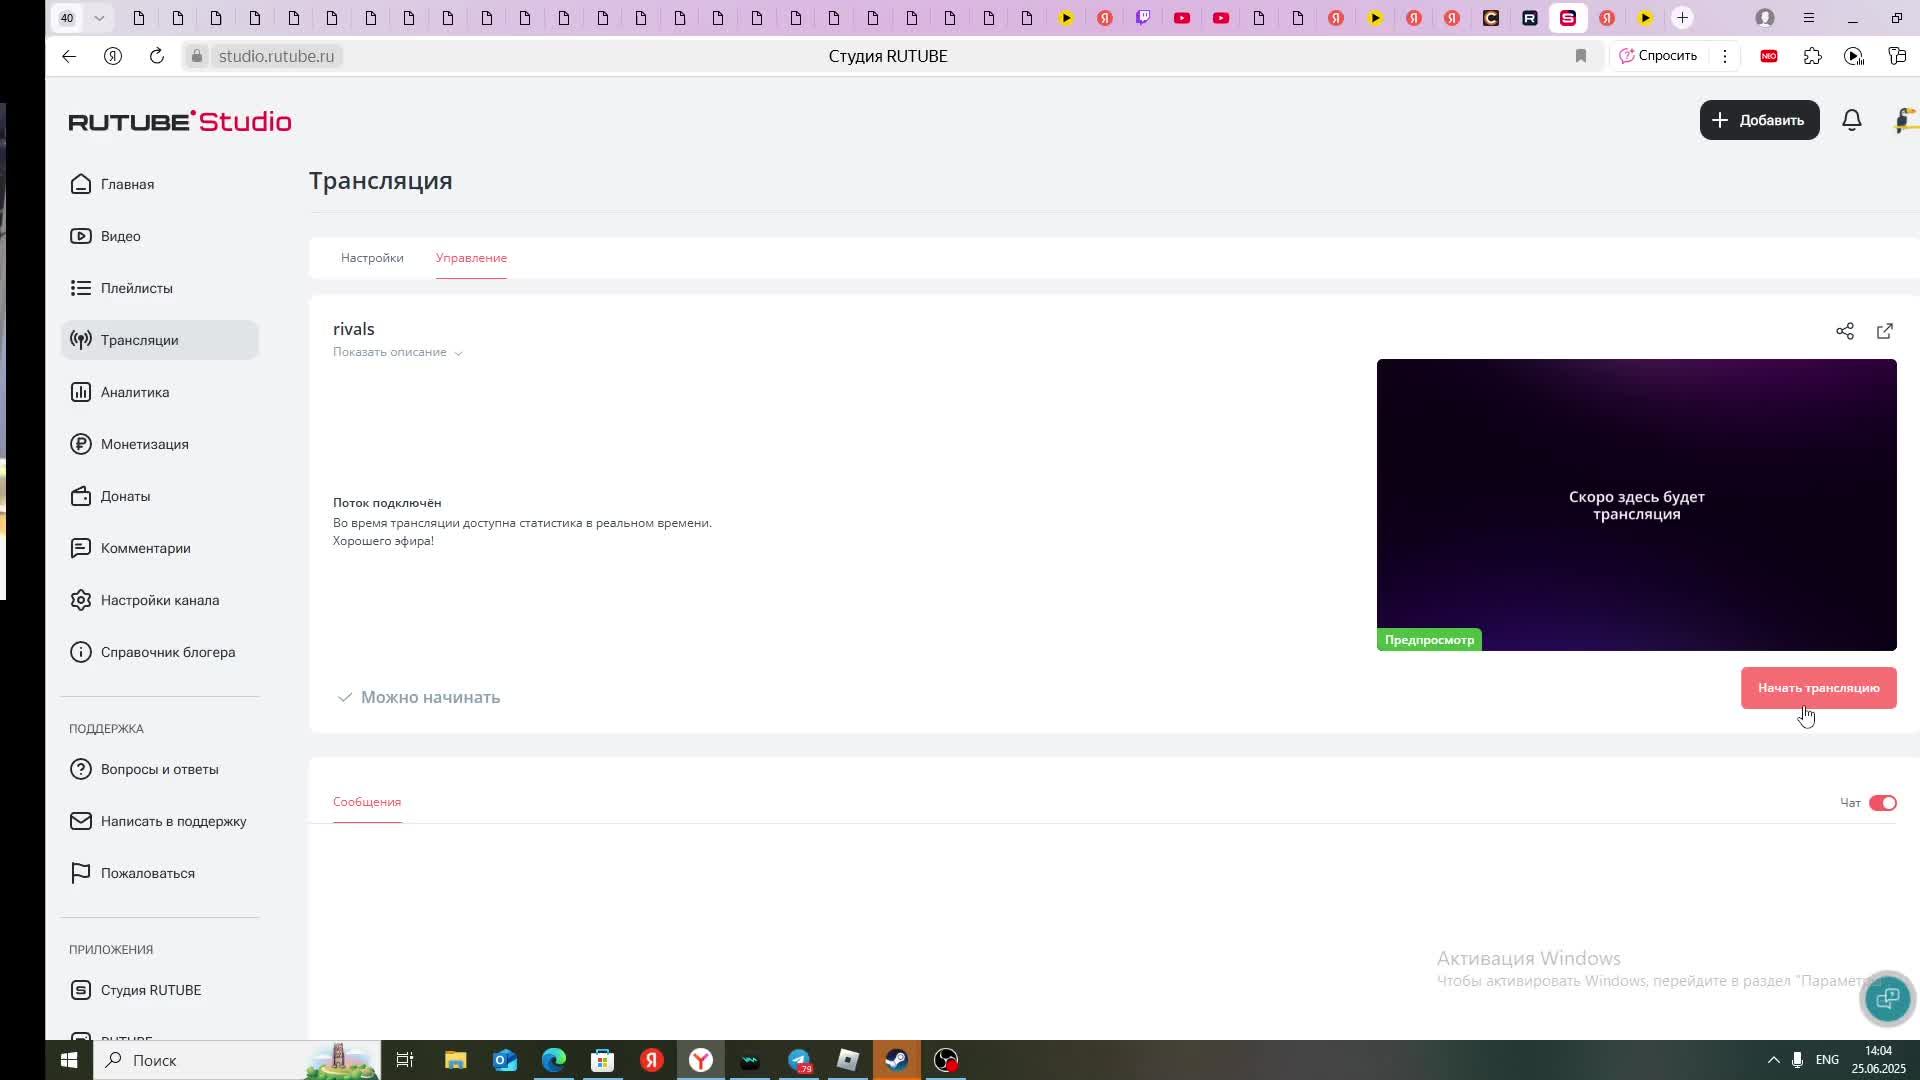The image size is (1920, 1080).
Task: Open Монетизация sidebar section
Action: (x=144, y=444)
